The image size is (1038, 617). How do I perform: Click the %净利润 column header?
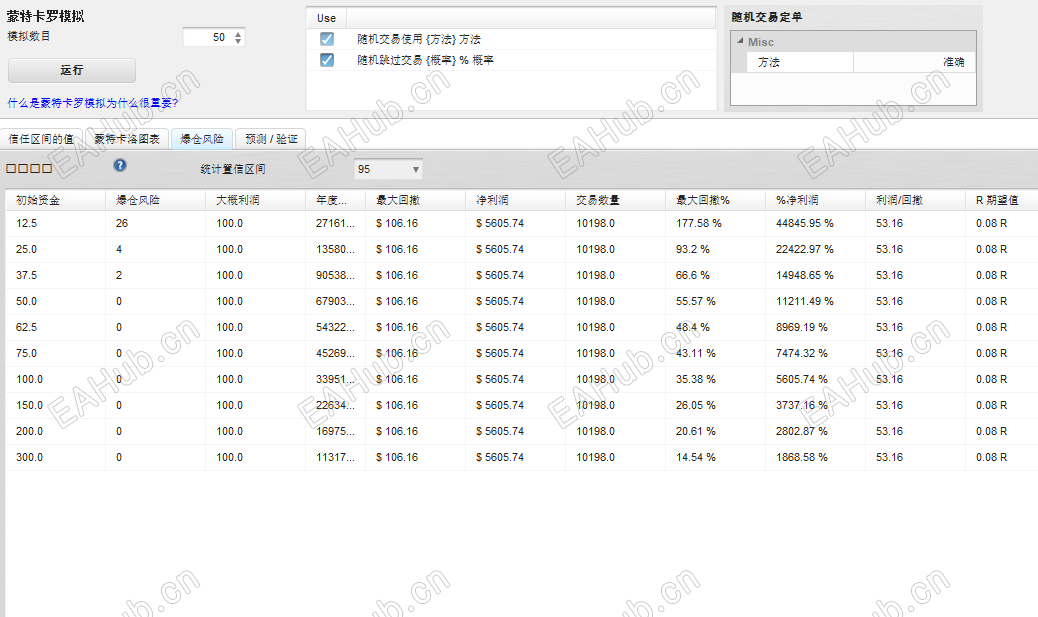tap(816, 200)
